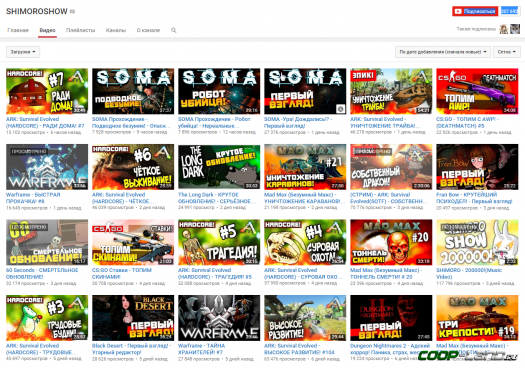
Task: Click the first subscriber avatar near Также подписаны
Action: pyautogui.click(x=504, y=29)
